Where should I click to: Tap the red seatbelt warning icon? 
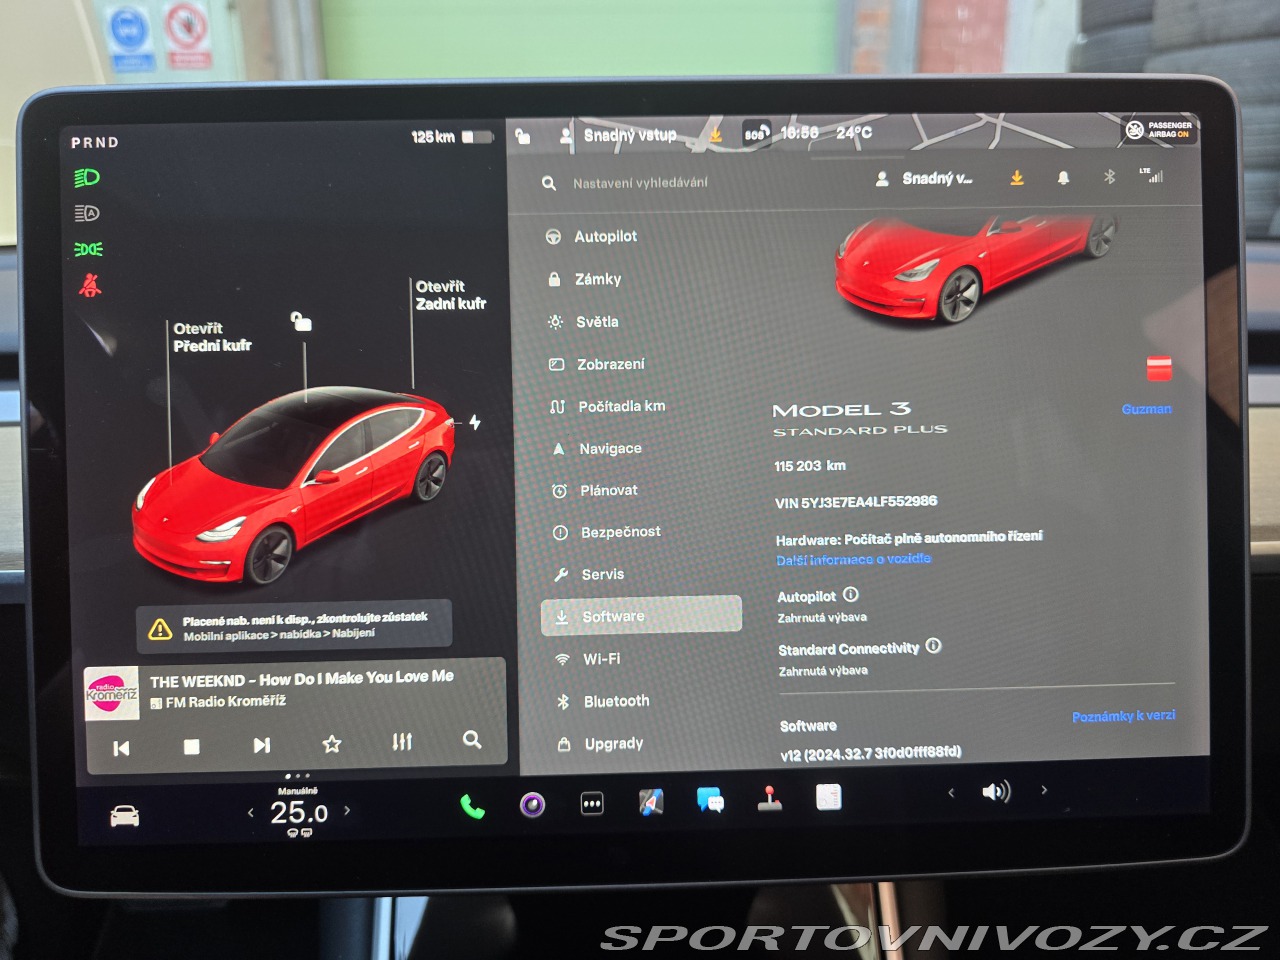(90, 286)
